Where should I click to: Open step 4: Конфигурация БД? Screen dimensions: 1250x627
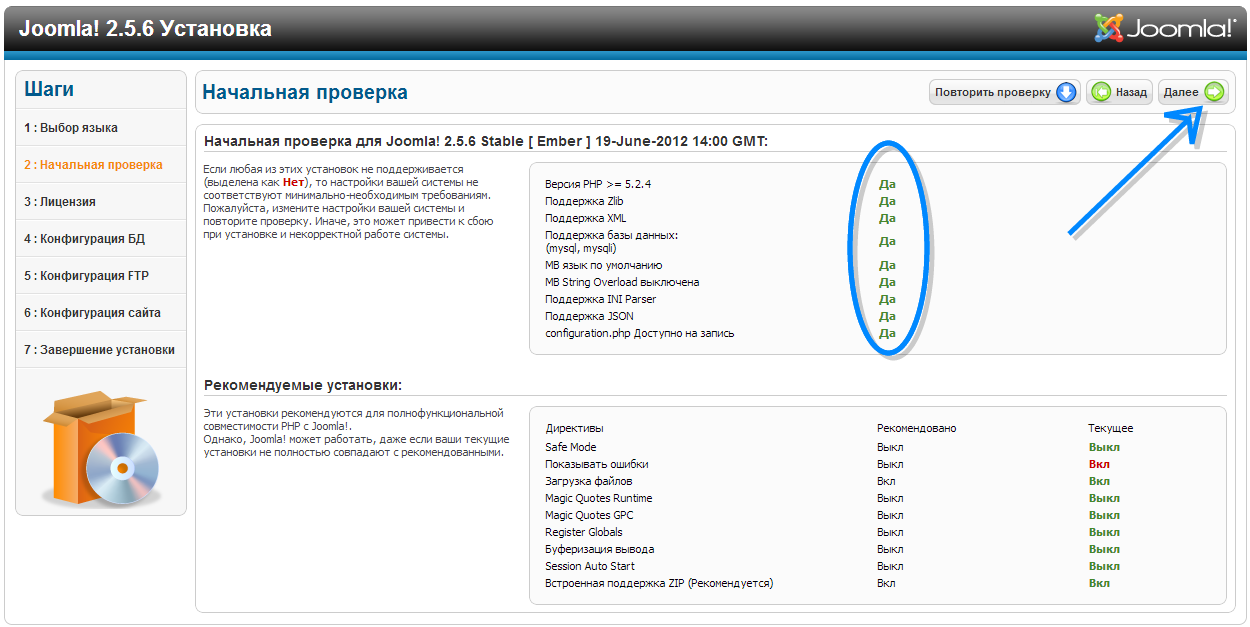point(85,239)
